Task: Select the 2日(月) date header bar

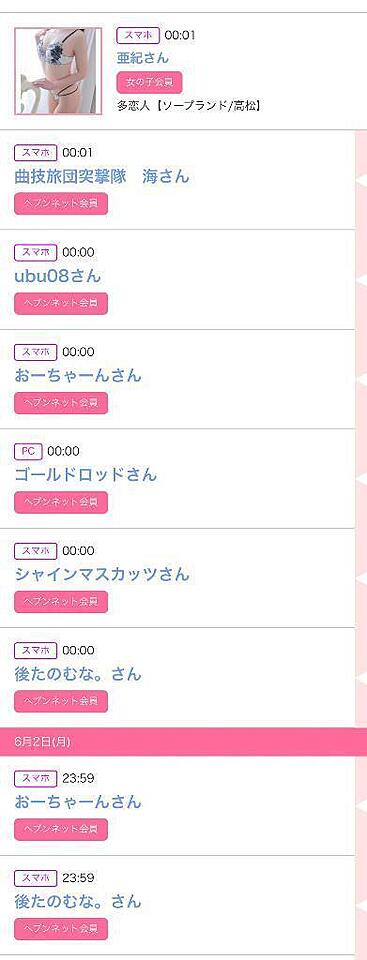Action: (x=183, y=741)
